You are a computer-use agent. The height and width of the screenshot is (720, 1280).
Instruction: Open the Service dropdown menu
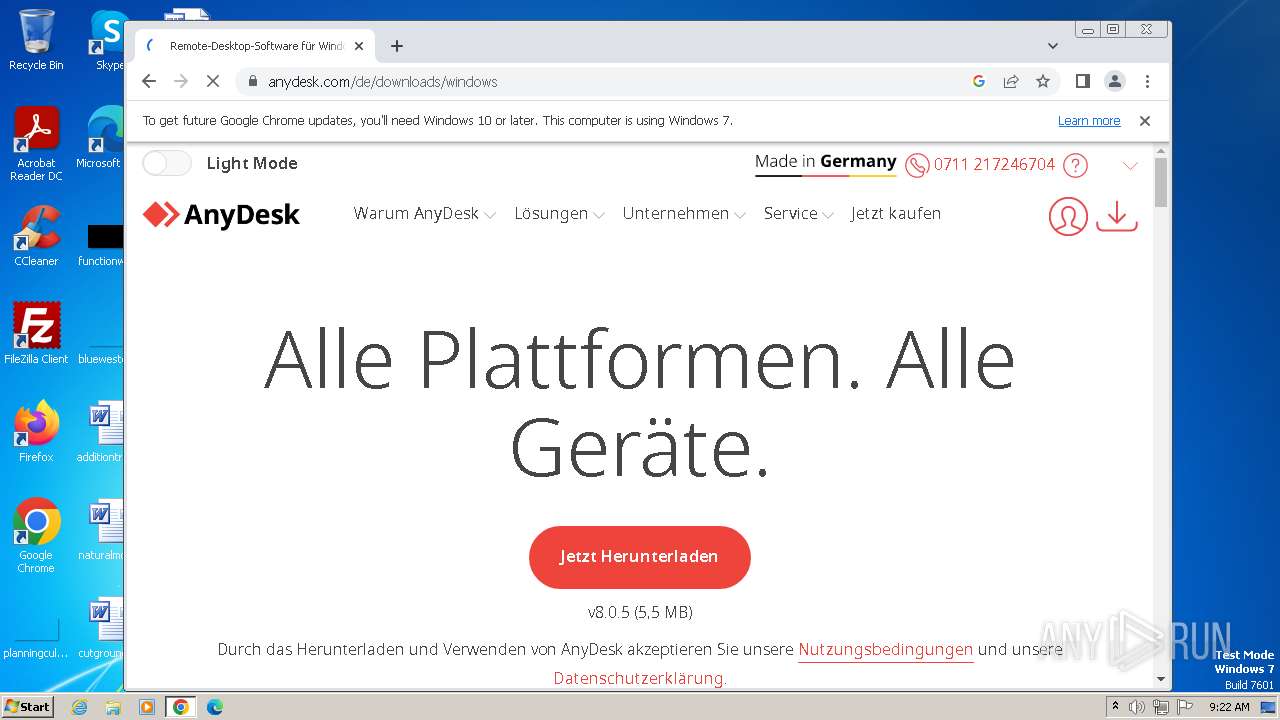[x=798, y=213]
